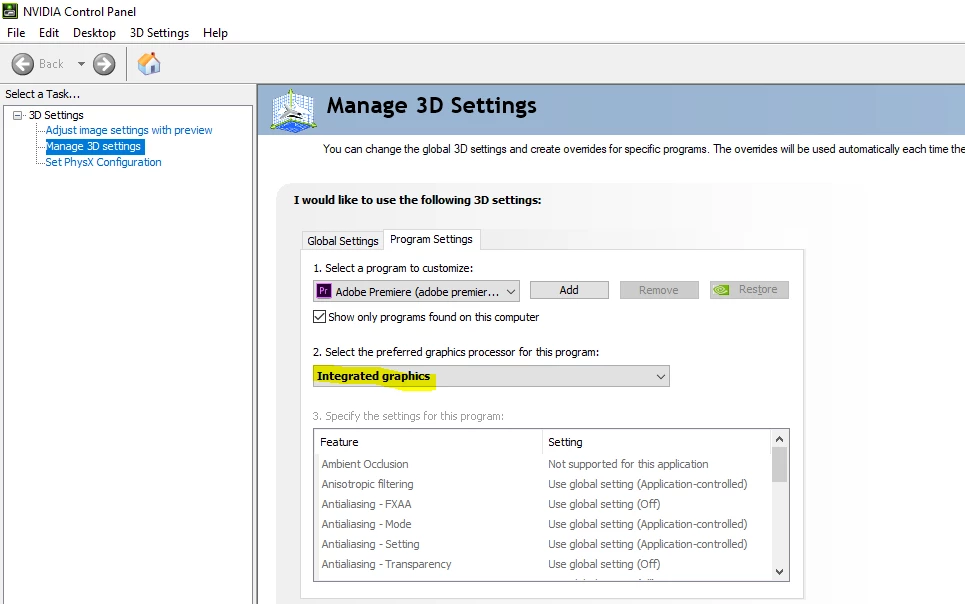Click the Back arrow icon
965x604 pixels.
point(23,64)
